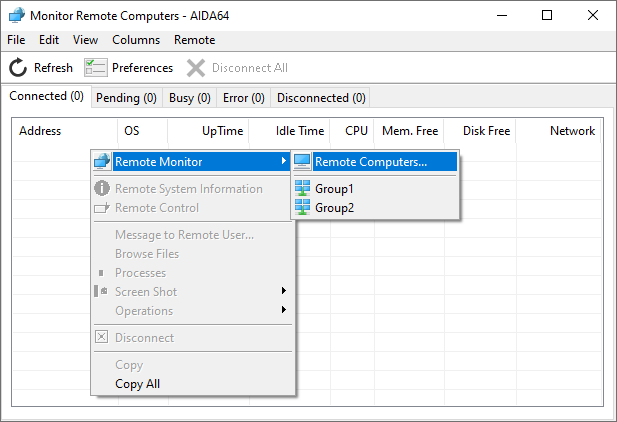Click the Group2 network icon

(x=302, y=207)
